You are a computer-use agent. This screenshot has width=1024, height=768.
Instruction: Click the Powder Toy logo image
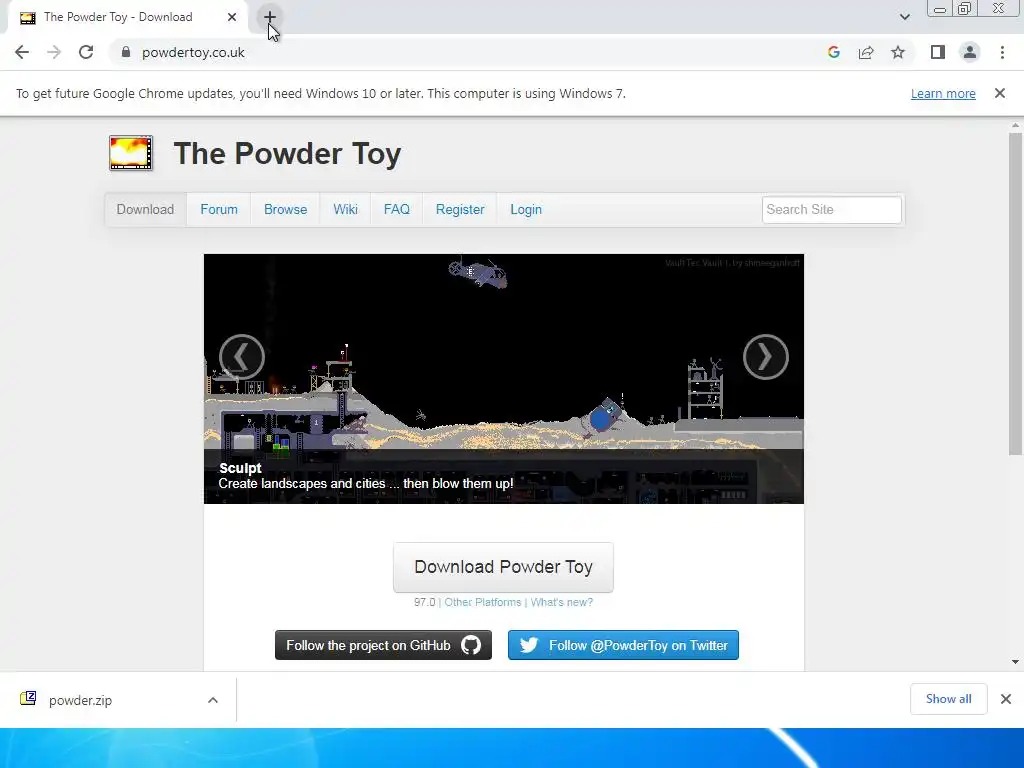click(x=131, y=153)
